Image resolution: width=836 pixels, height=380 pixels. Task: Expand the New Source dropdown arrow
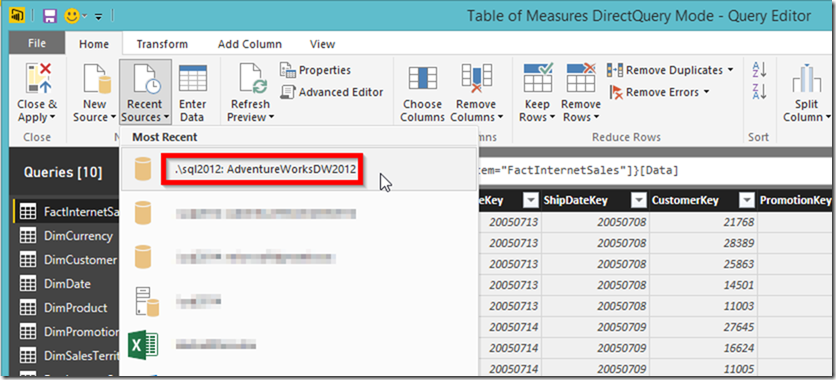pyautogui.click(x=114, y=118)
